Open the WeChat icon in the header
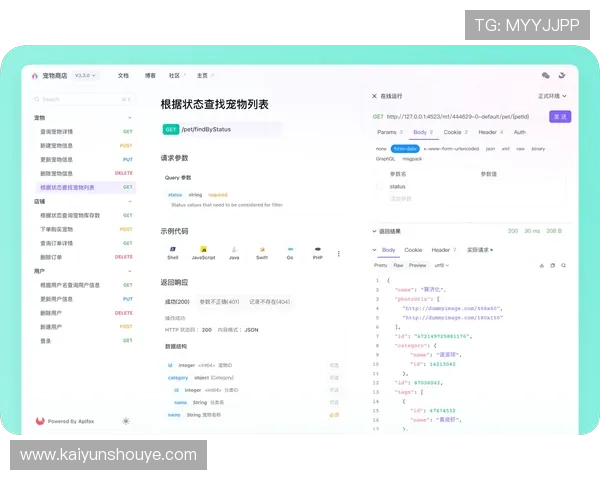 (x=546, y=75)
